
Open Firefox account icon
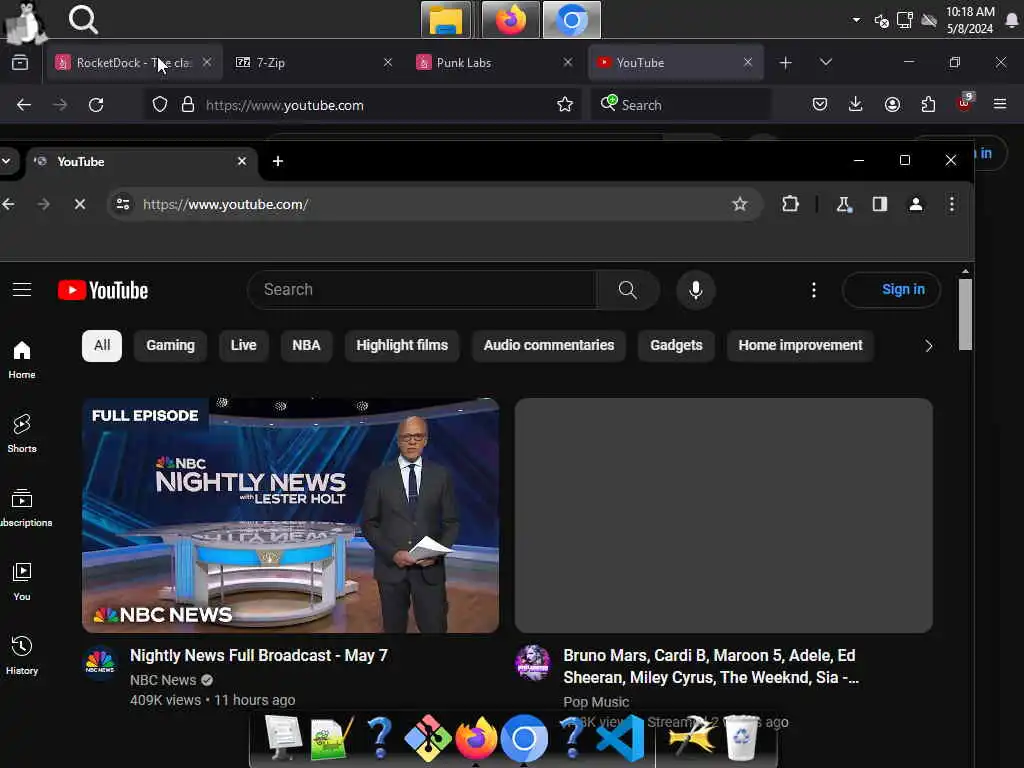click(892, 104)
